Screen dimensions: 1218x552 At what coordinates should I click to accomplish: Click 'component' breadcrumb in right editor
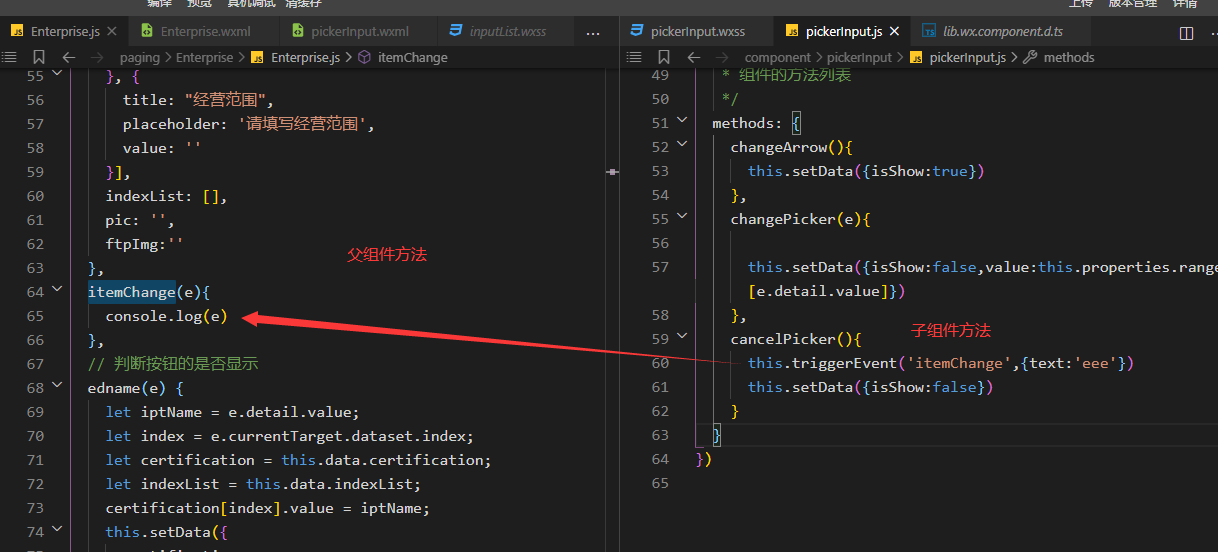click(x=778, y=57)
